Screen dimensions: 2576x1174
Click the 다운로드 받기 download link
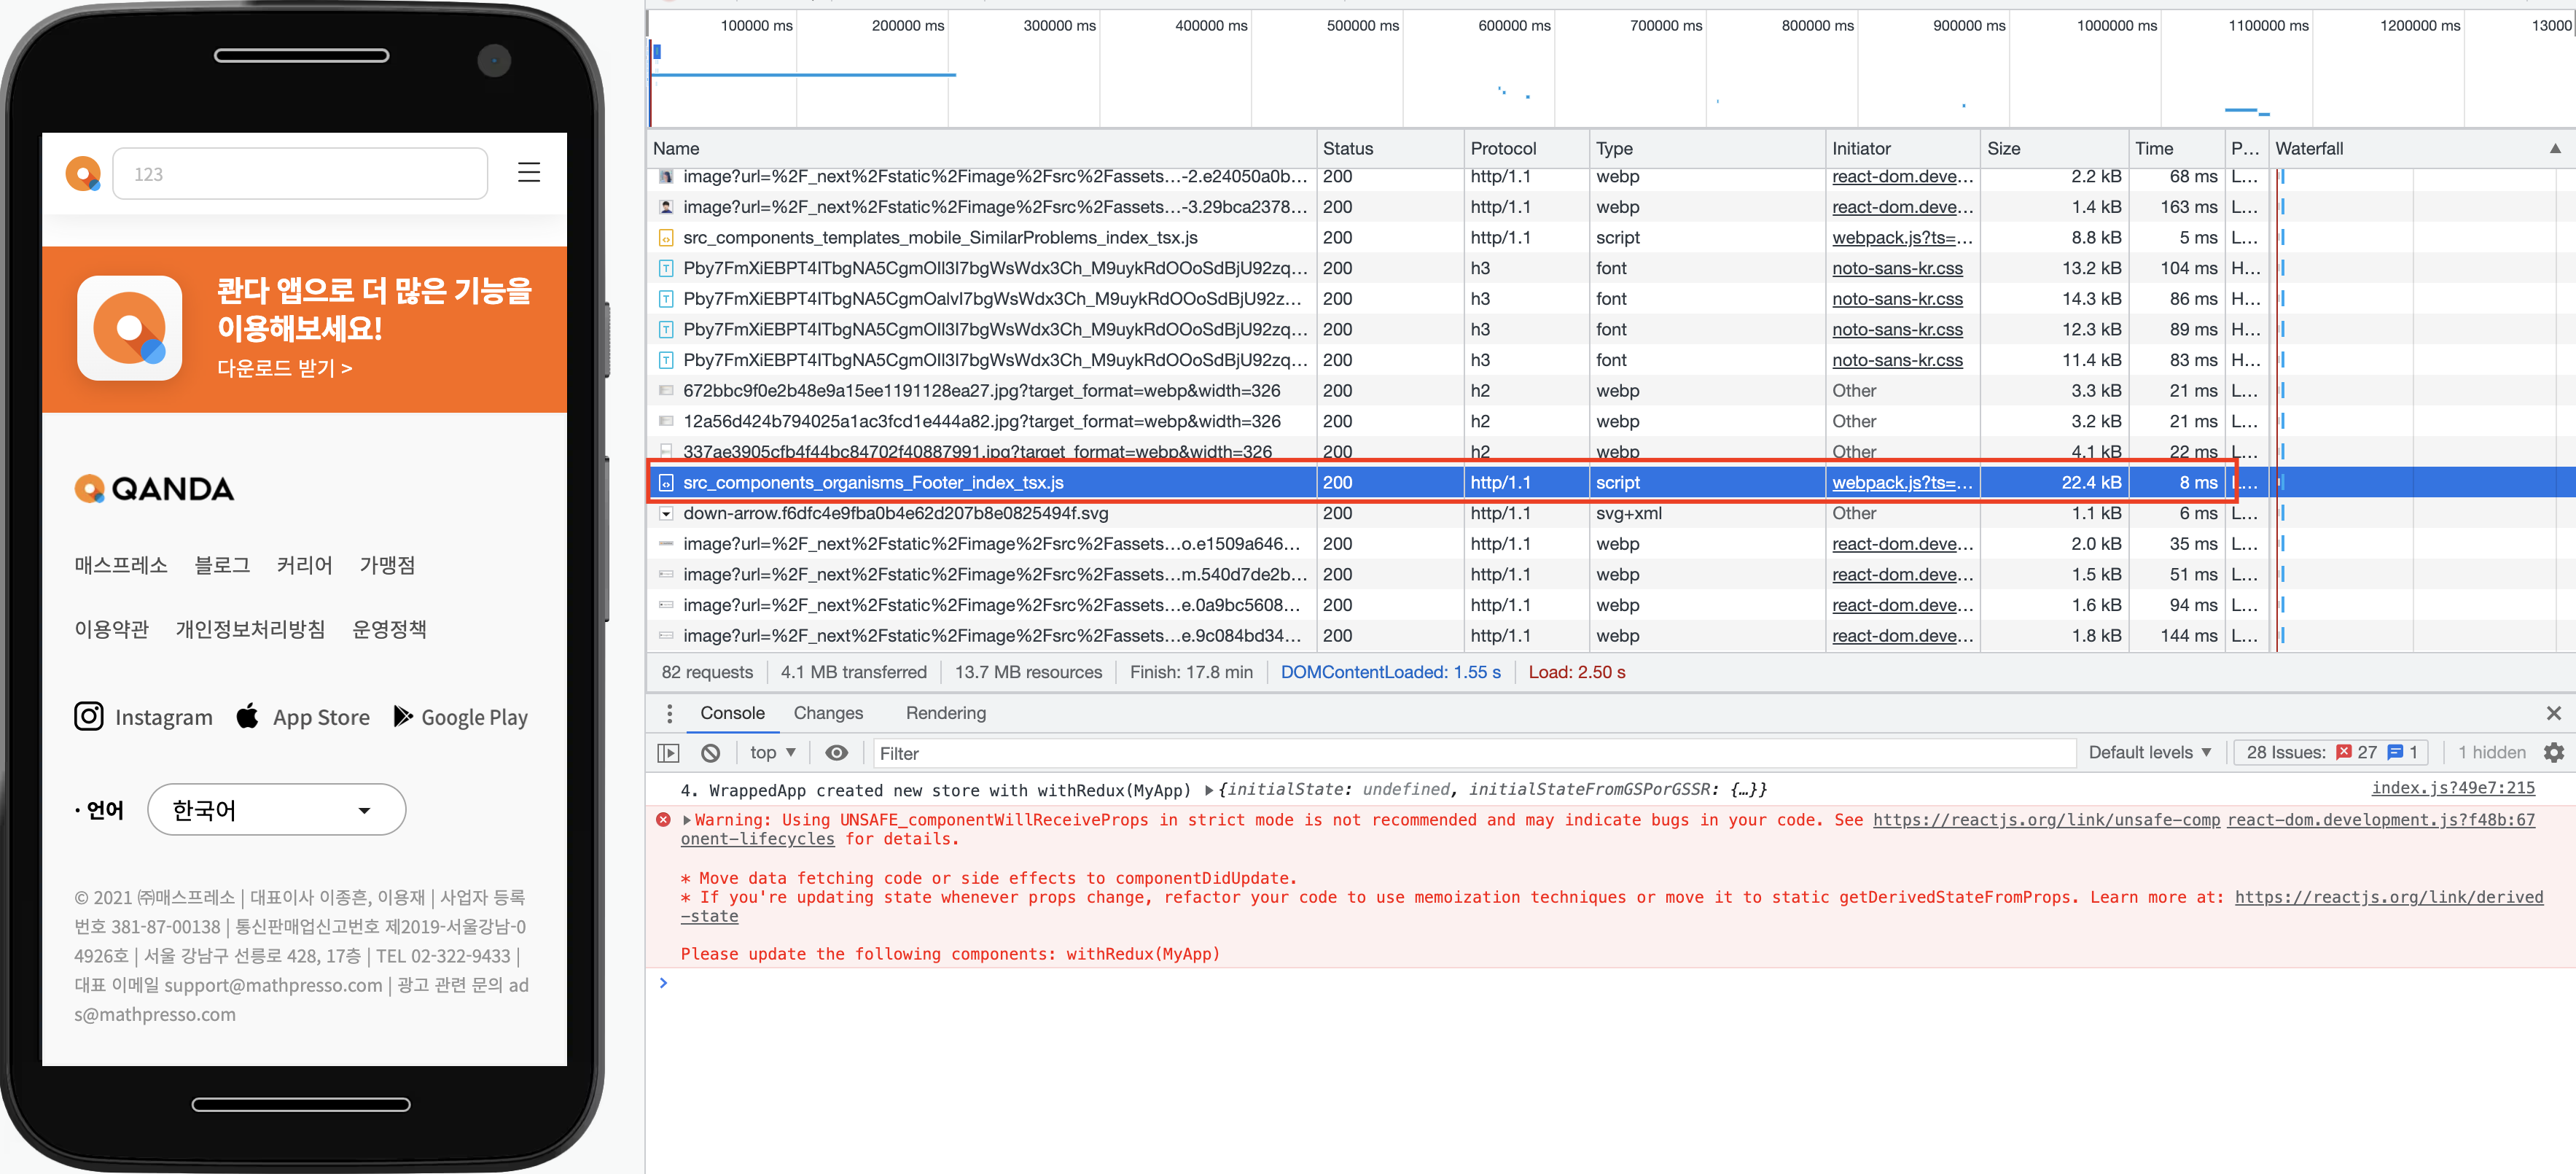(x=284, y=368)
